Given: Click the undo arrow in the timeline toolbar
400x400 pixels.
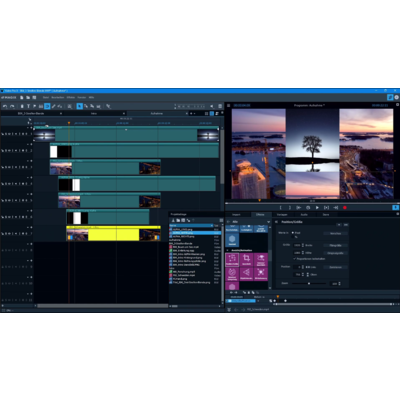Looking at the screenshot, I should point(5,106).
